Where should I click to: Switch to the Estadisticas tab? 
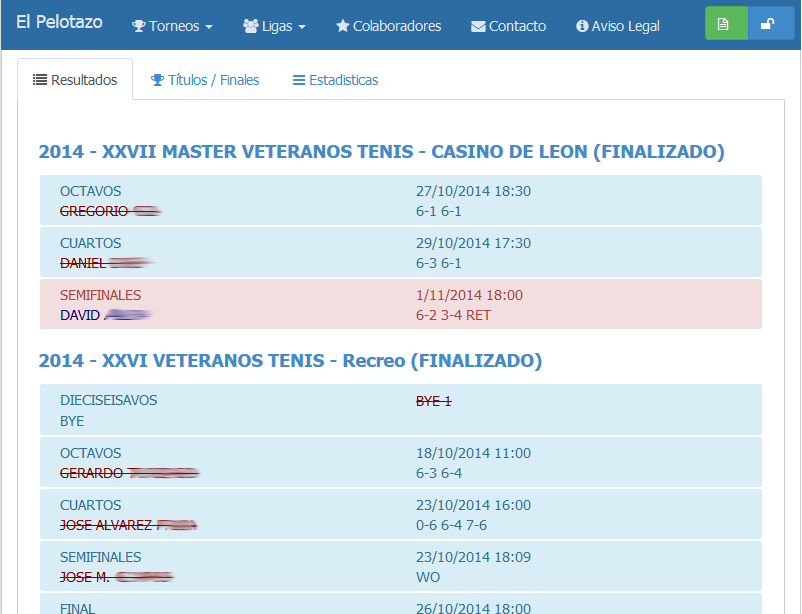pos(335,80)
